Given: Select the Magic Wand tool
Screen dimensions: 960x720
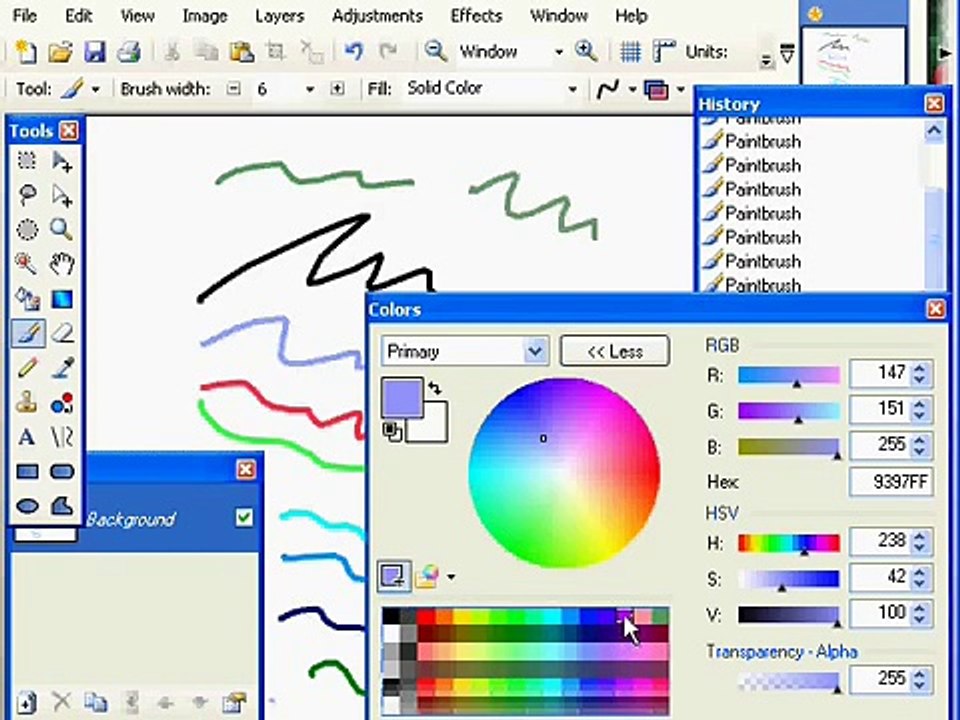Looking at the screenshot, I should (27, 264).
